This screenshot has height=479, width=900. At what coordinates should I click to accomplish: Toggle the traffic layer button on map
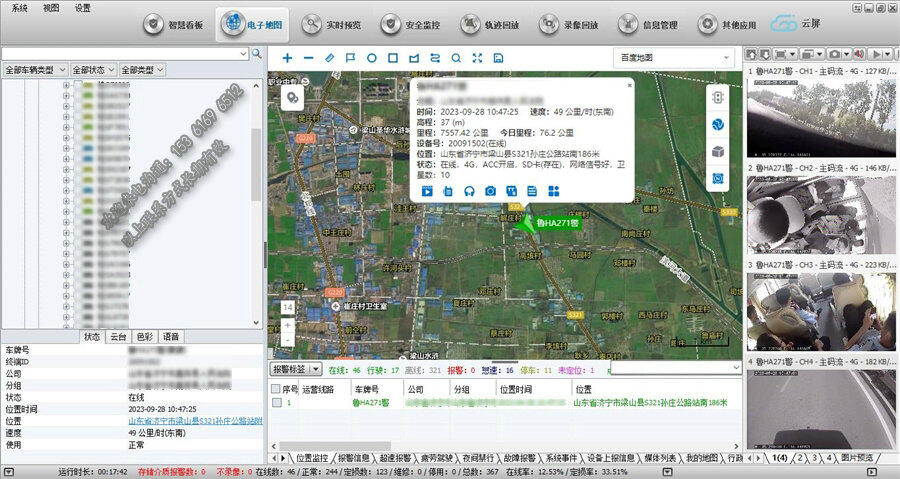(x=717, y=97)
